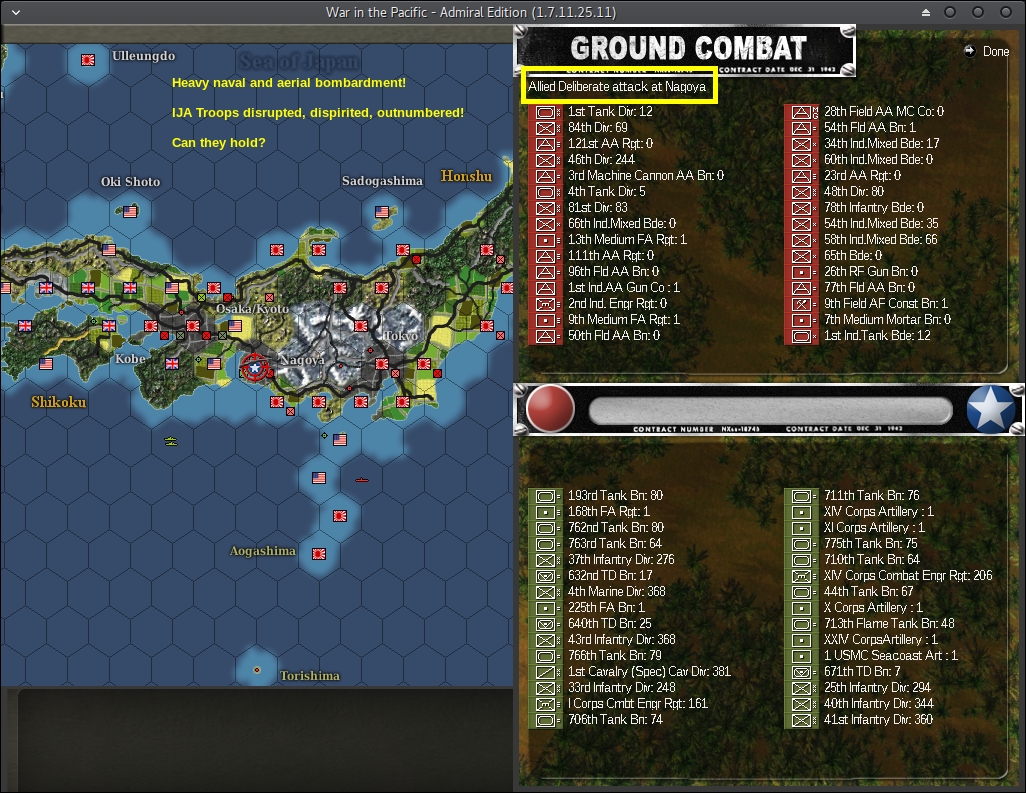Click the 33rd Infantry Div: 248 entry
1026x793 pixels.
click(622, 688)
